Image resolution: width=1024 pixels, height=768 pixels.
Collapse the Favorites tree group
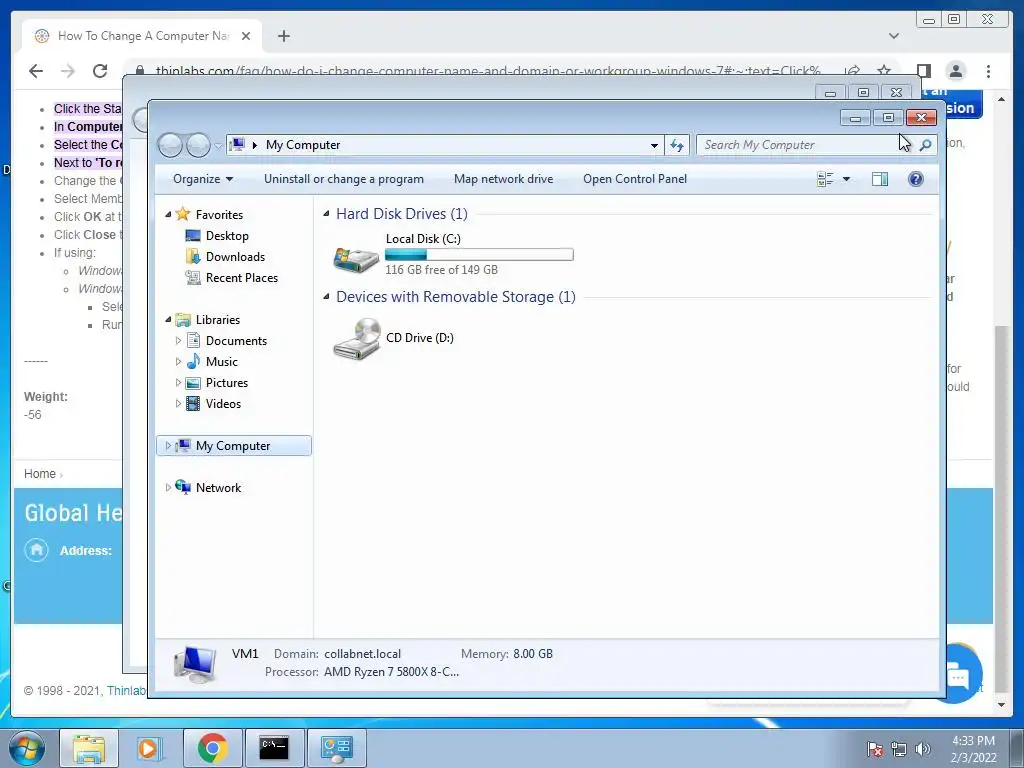coord(168,214)
